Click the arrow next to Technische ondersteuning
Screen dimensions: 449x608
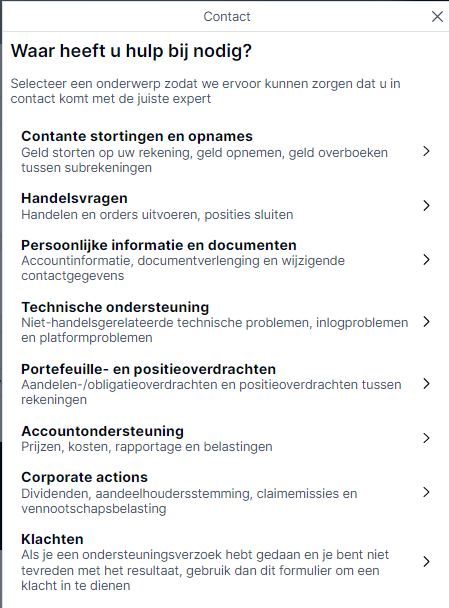click(426, 321)
